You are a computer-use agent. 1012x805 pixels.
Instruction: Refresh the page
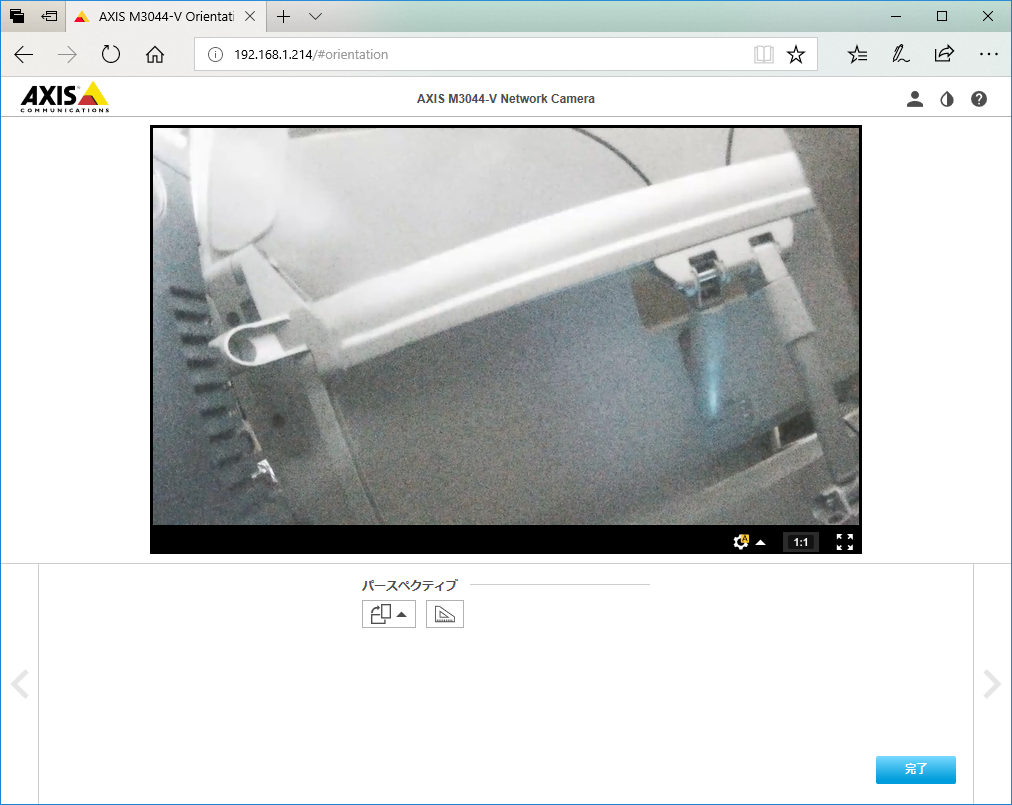pyautogui.click(x=111, y=54)
